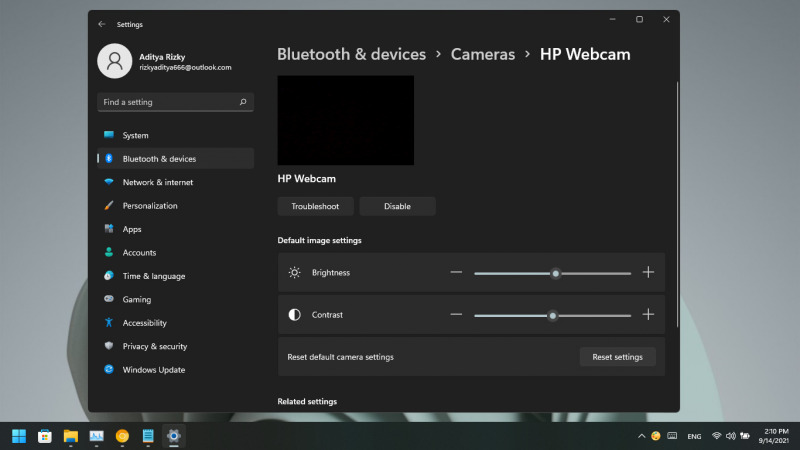Viewport: 800px width, 450px height.
Task: Click Cameras breadcrumb link
Action: (483, 54)
